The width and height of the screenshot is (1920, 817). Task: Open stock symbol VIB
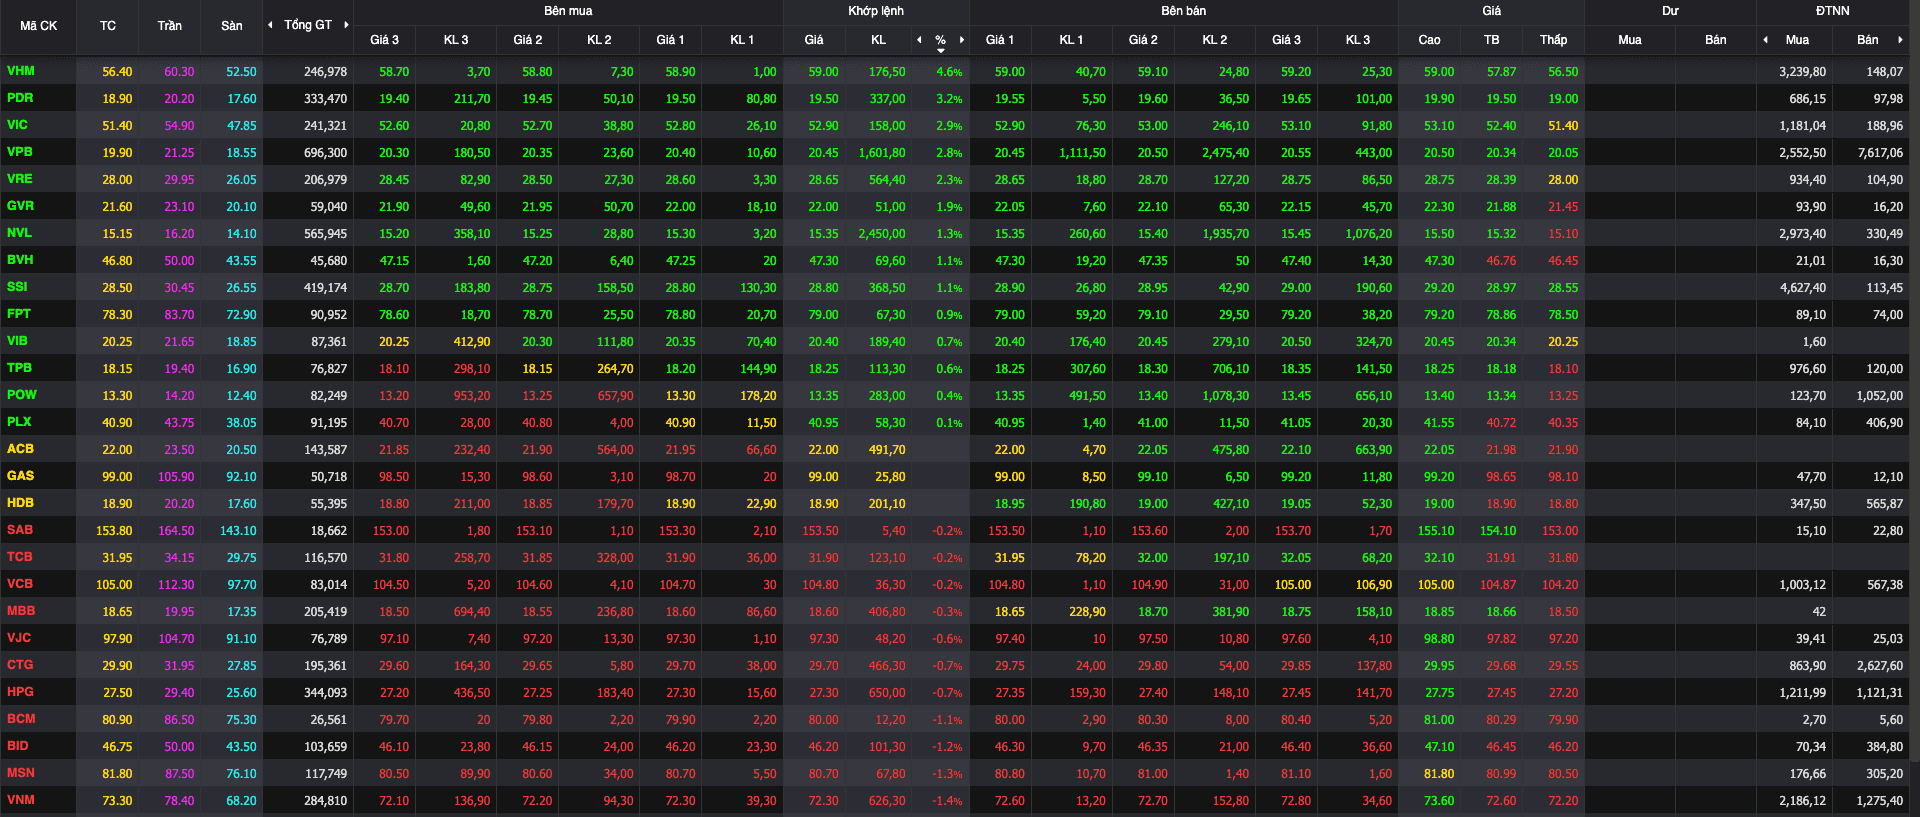pos(17,341)
